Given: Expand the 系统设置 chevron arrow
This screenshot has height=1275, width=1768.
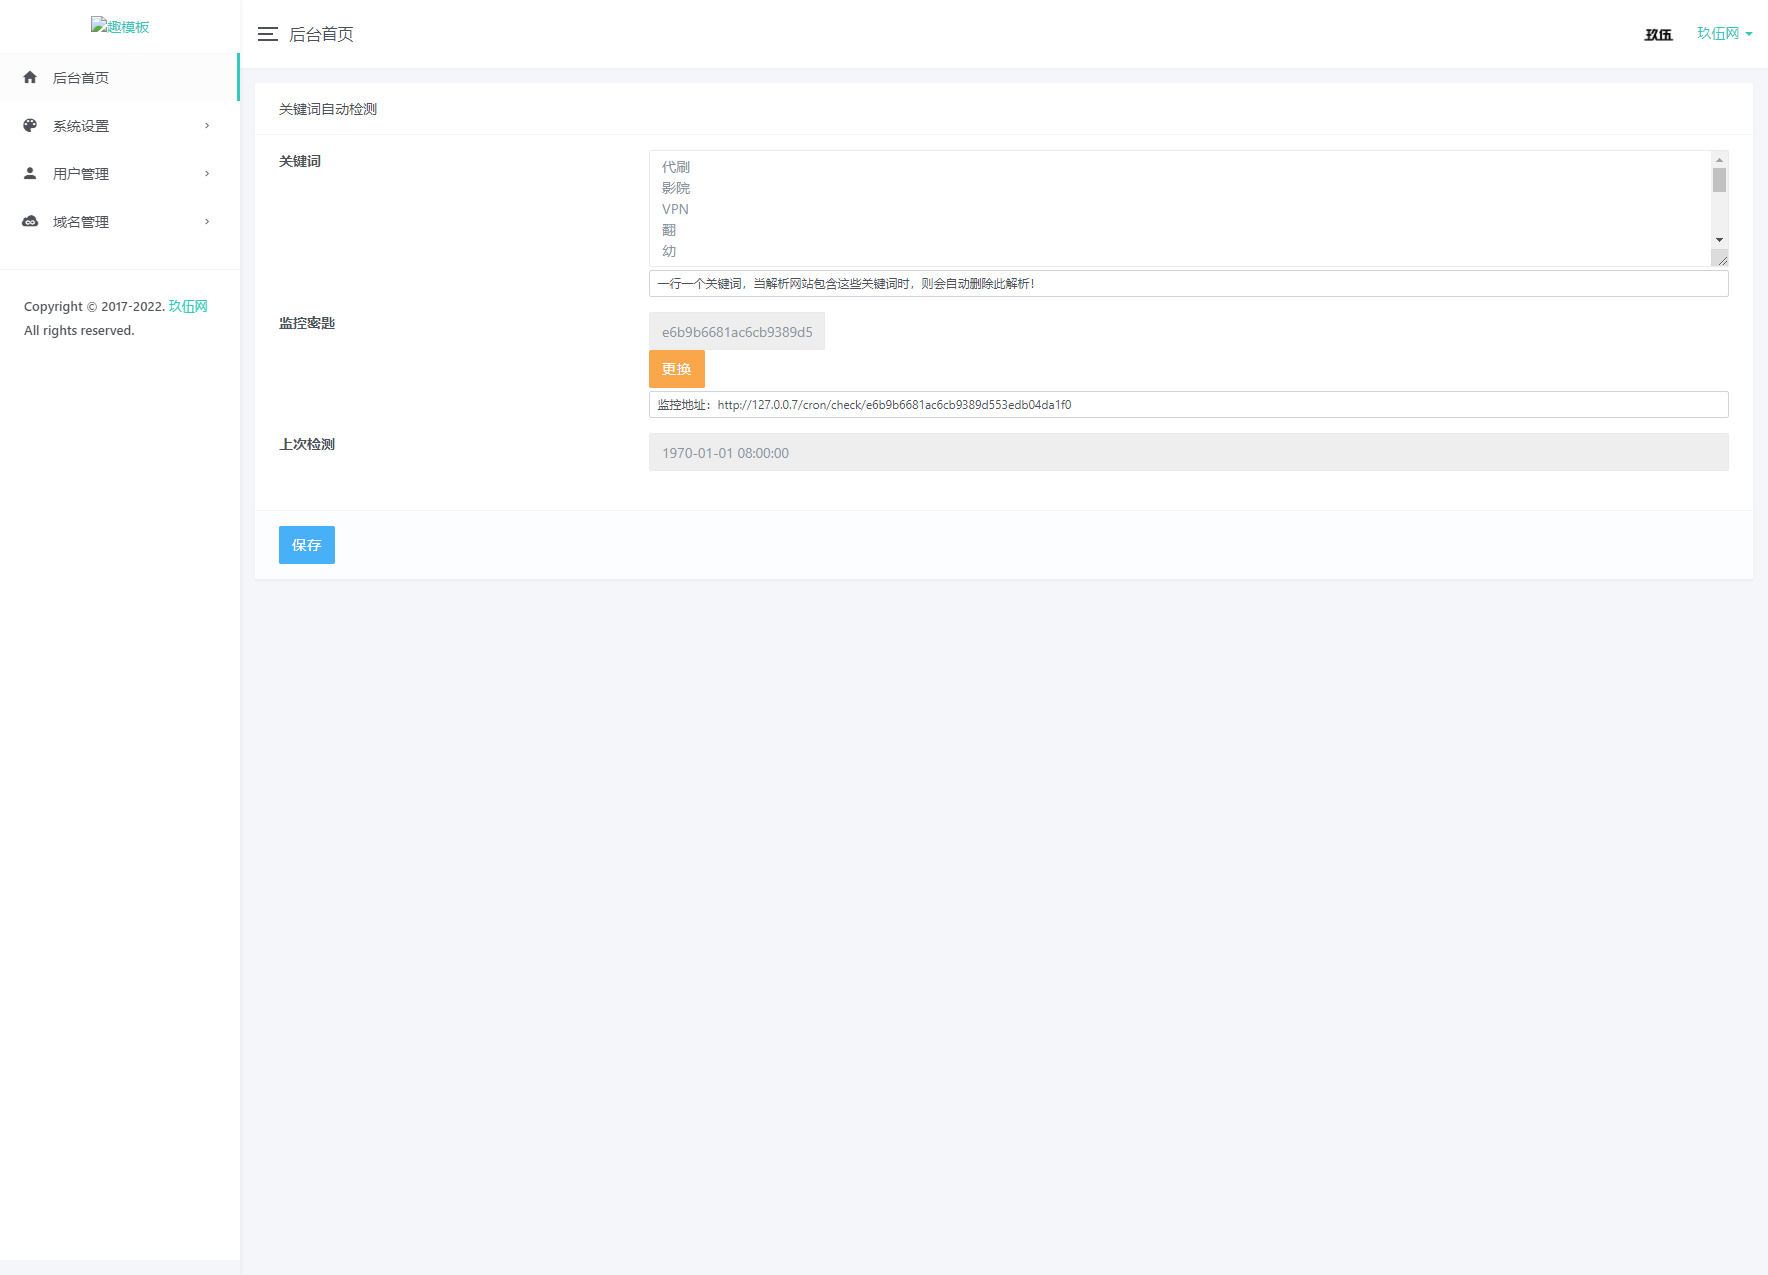Looking at the screenshot, I should click(x=207, y=126).
